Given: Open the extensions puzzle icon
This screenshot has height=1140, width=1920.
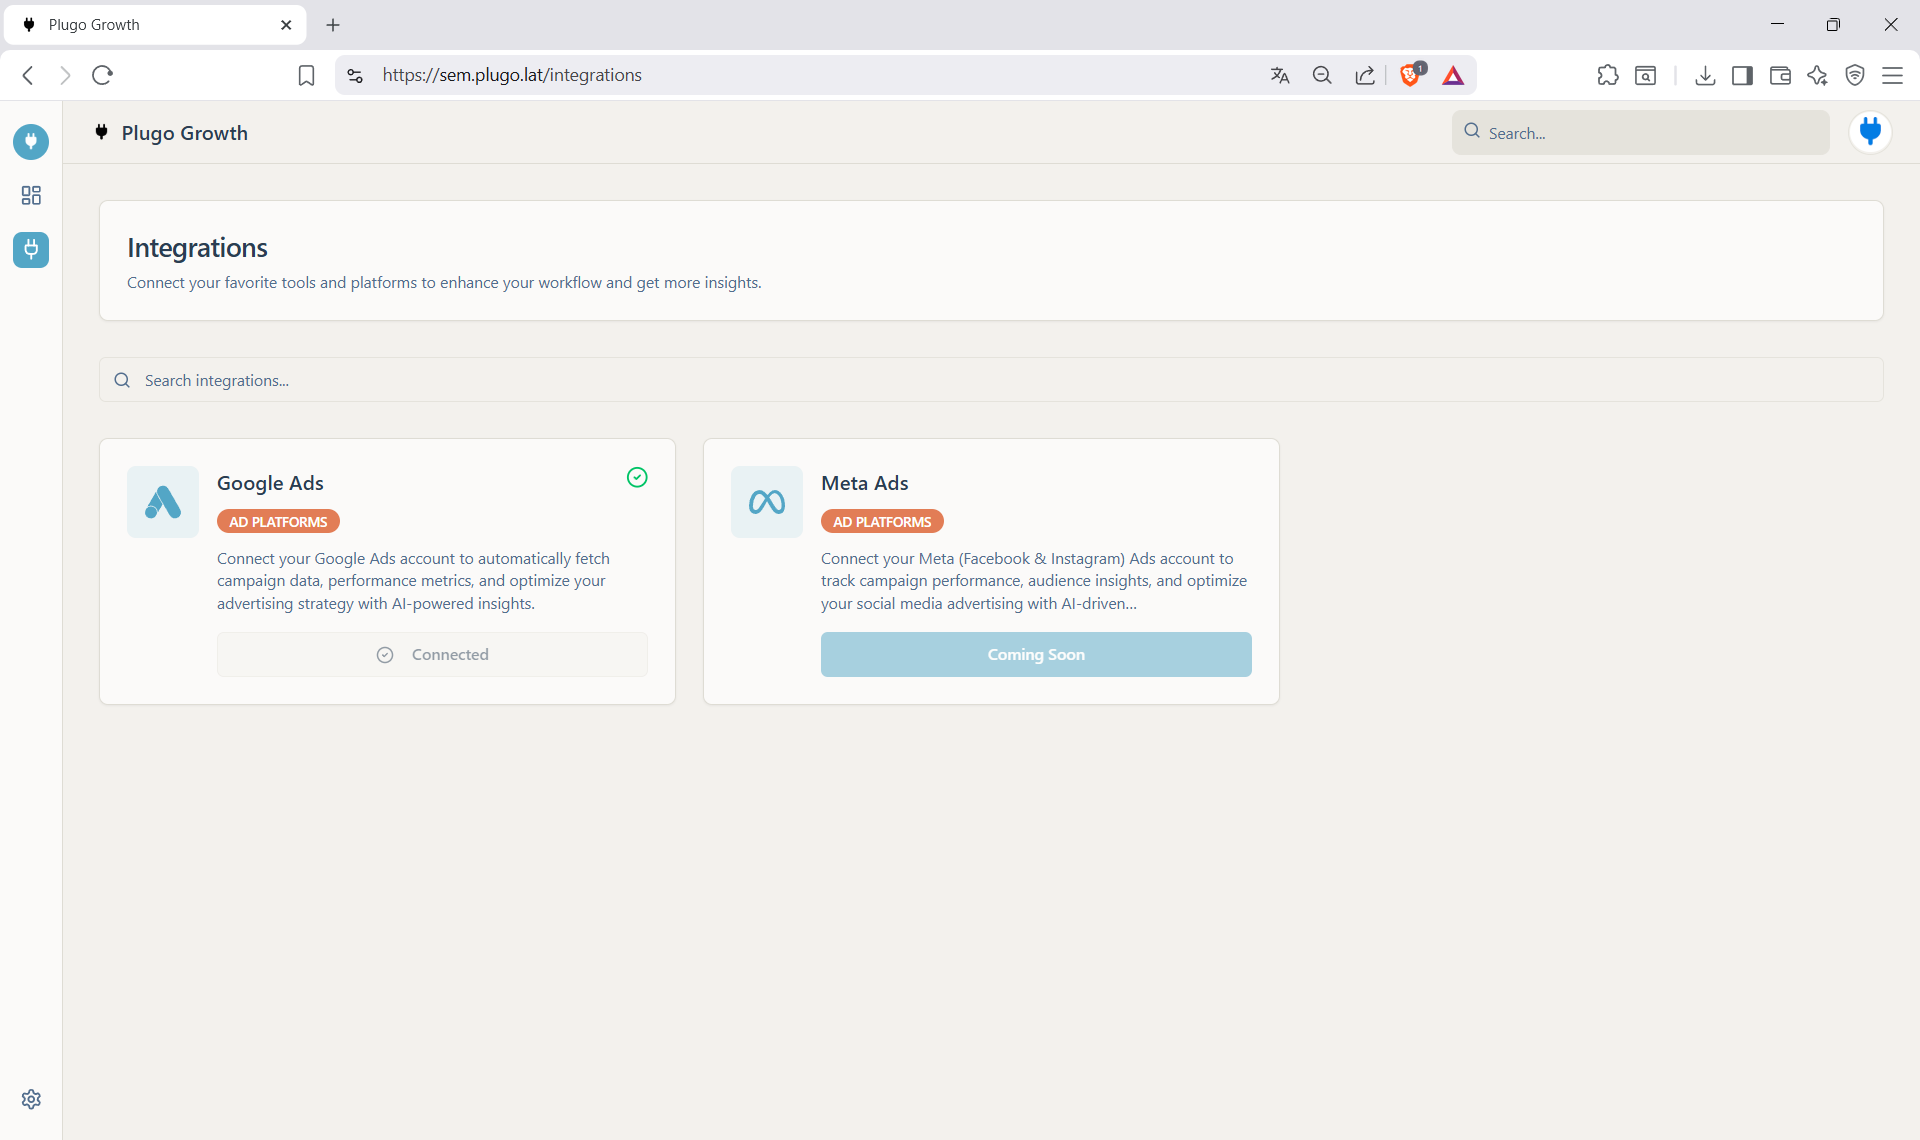Looking at the screenshot, I should [1608, 75].
